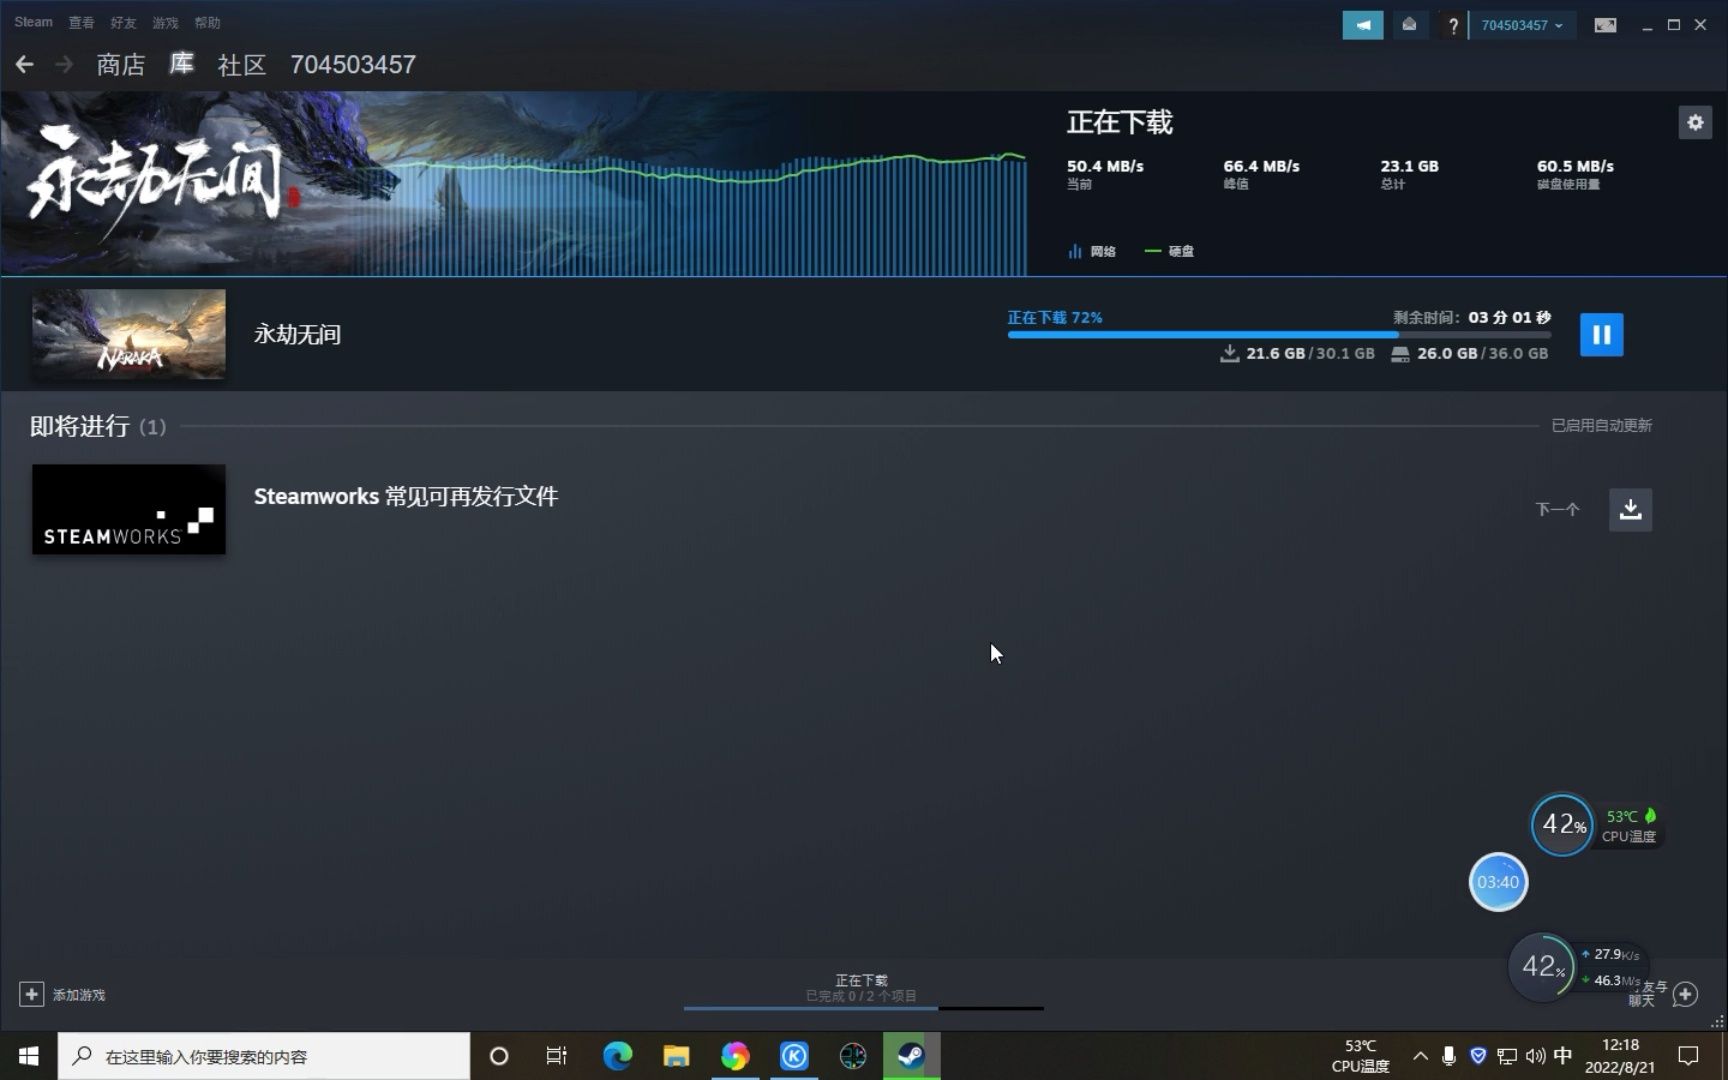Screen dimensions: 1728x1080
Task: Expand hidden system tray icons
Action: (x=1420, y=1056)
